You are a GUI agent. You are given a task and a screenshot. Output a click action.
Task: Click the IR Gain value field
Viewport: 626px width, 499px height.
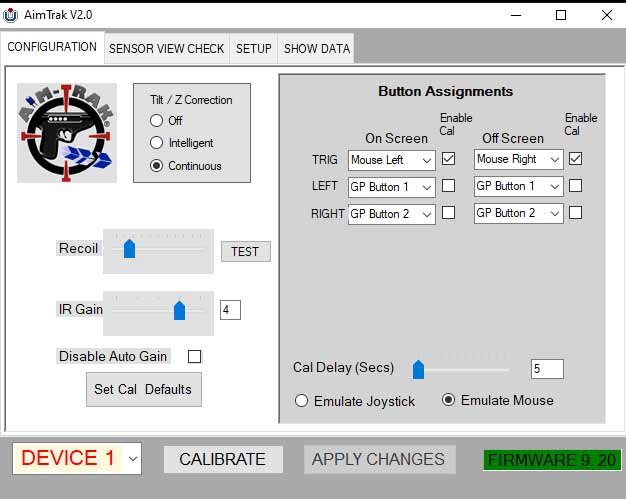coord(230,310)
